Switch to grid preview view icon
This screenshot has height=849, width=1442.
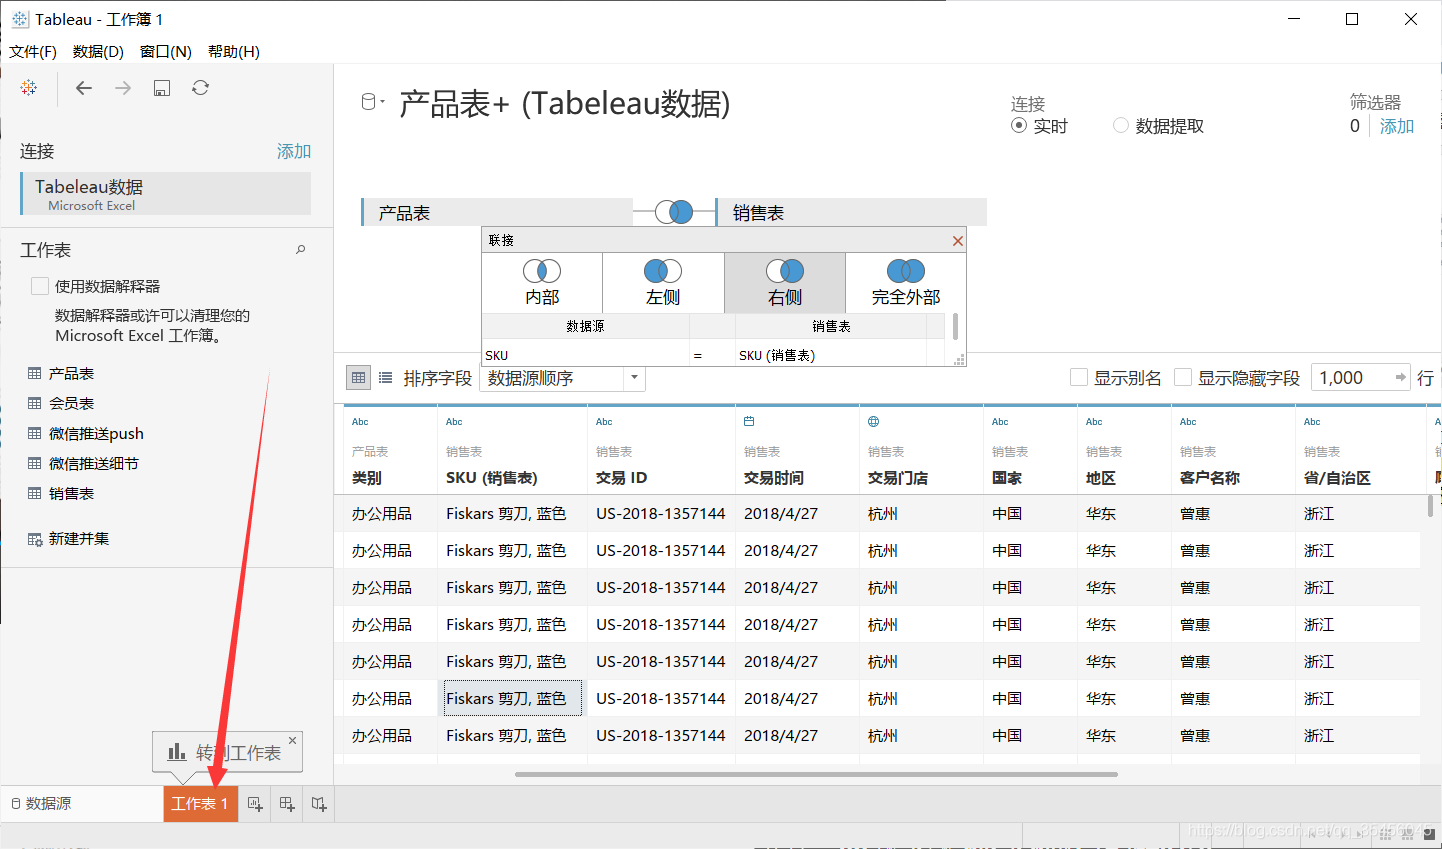pos(359,378)
